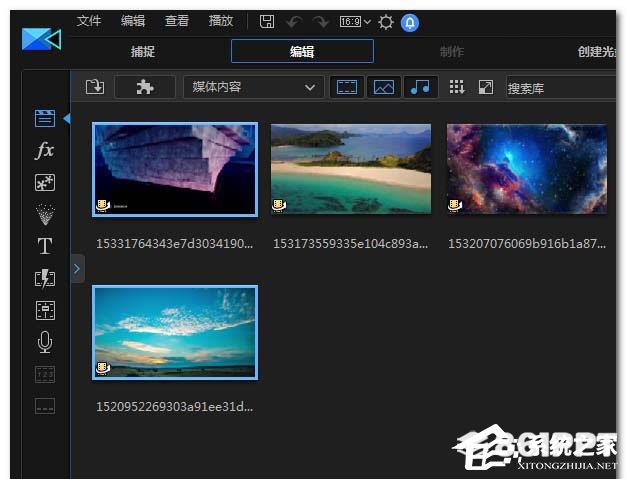Open the Media Room clapperboard icon

click(45, 118)
